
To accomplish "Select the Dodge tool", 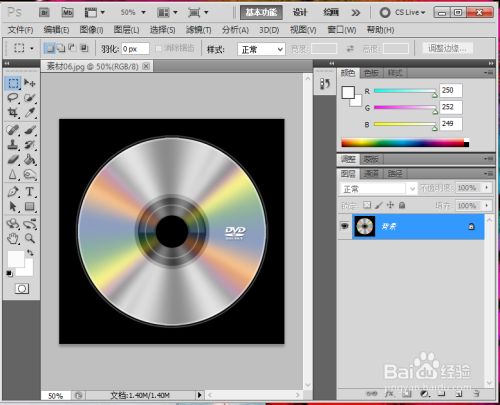I will pos(30,174).
